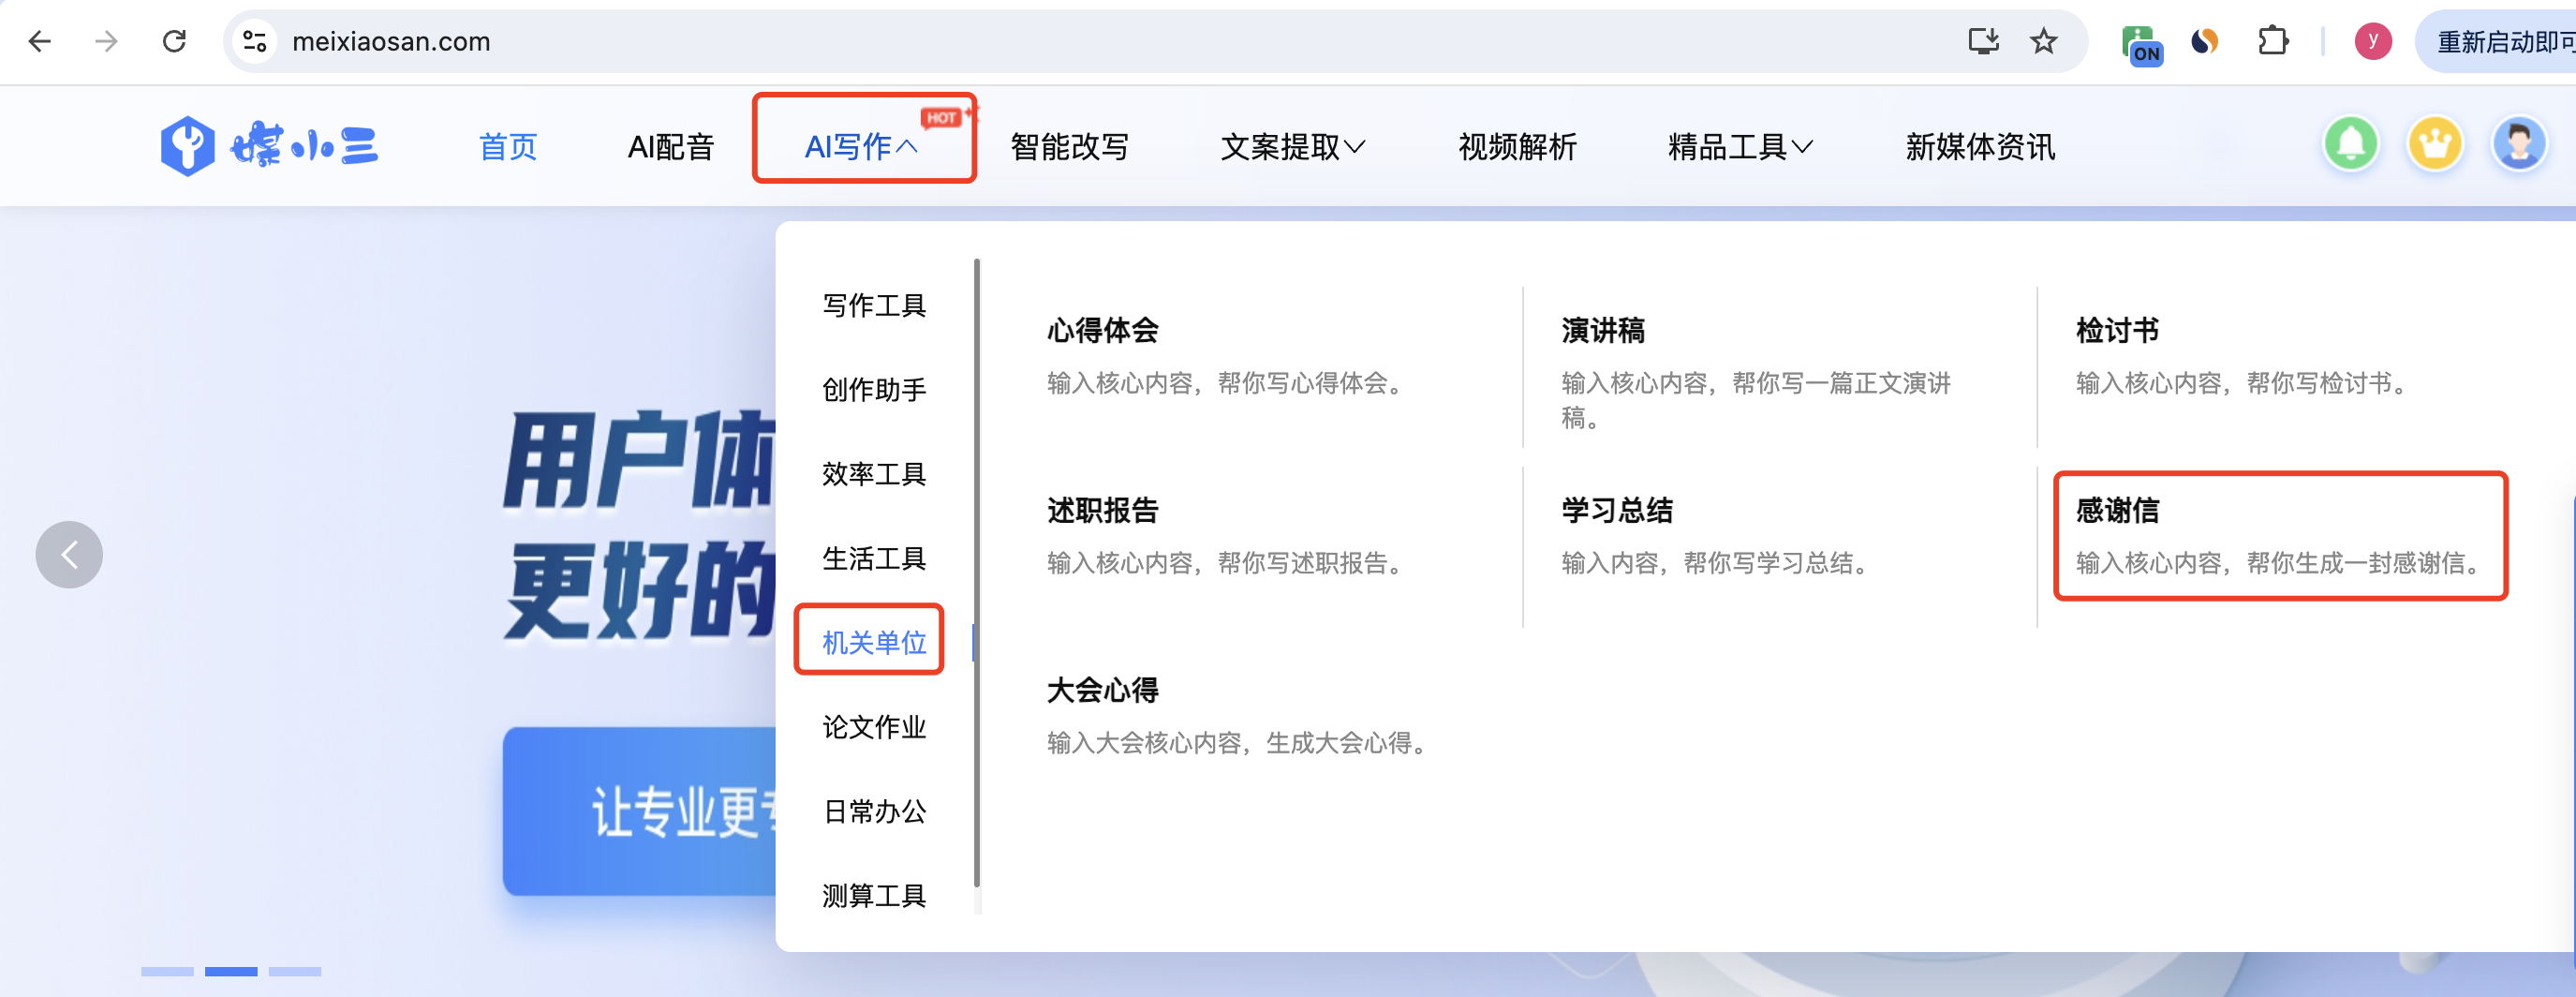Select 论文作业 category in sidebar
The image size is (2576, 997).
pyautogui.click(x=874, y=727)
